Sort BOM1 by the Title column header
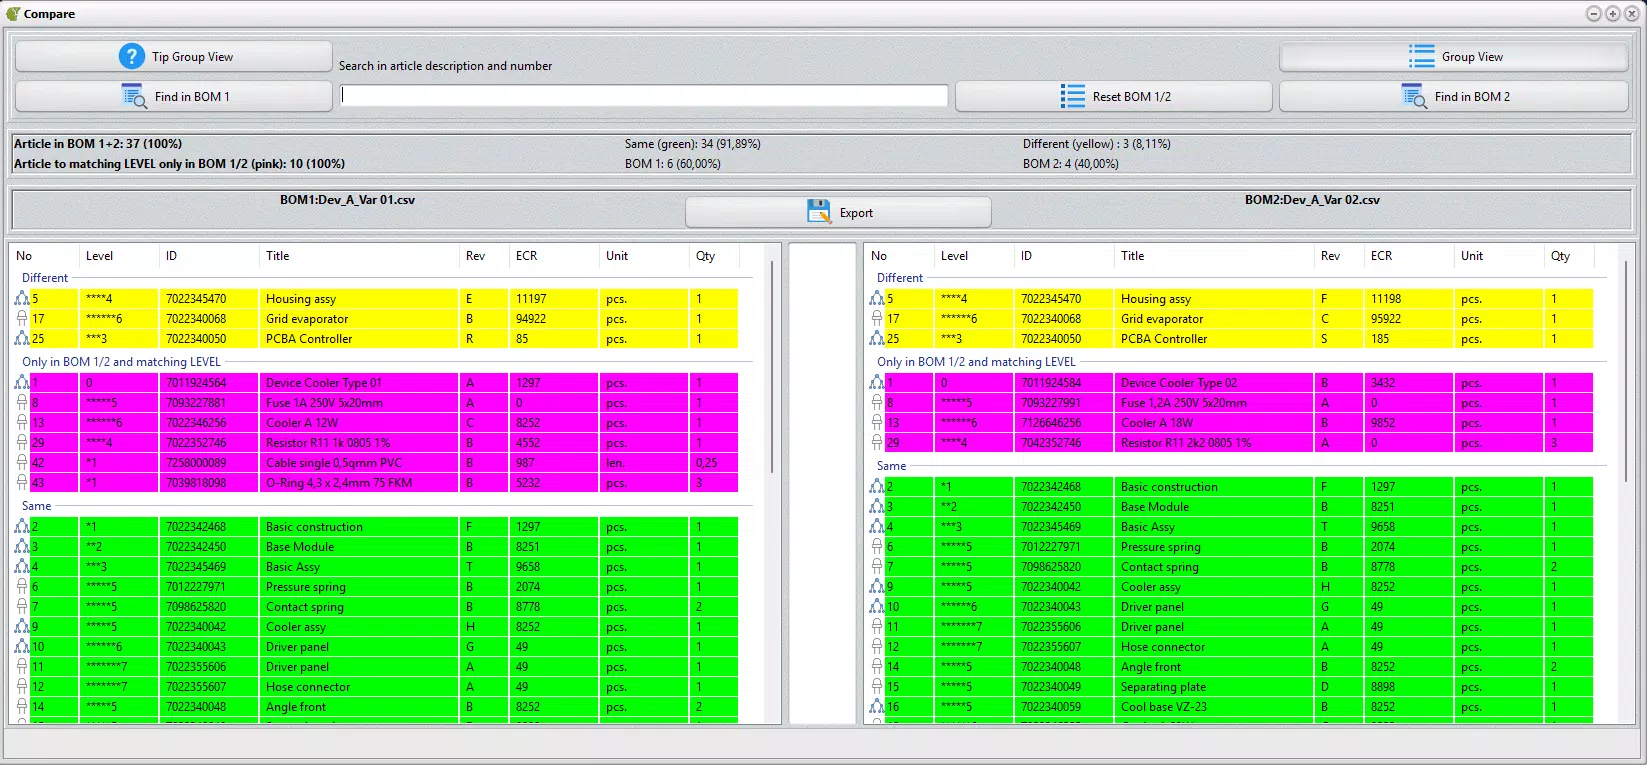The height and width of the screenshot is (765, 1647). (x=359, y=256)
